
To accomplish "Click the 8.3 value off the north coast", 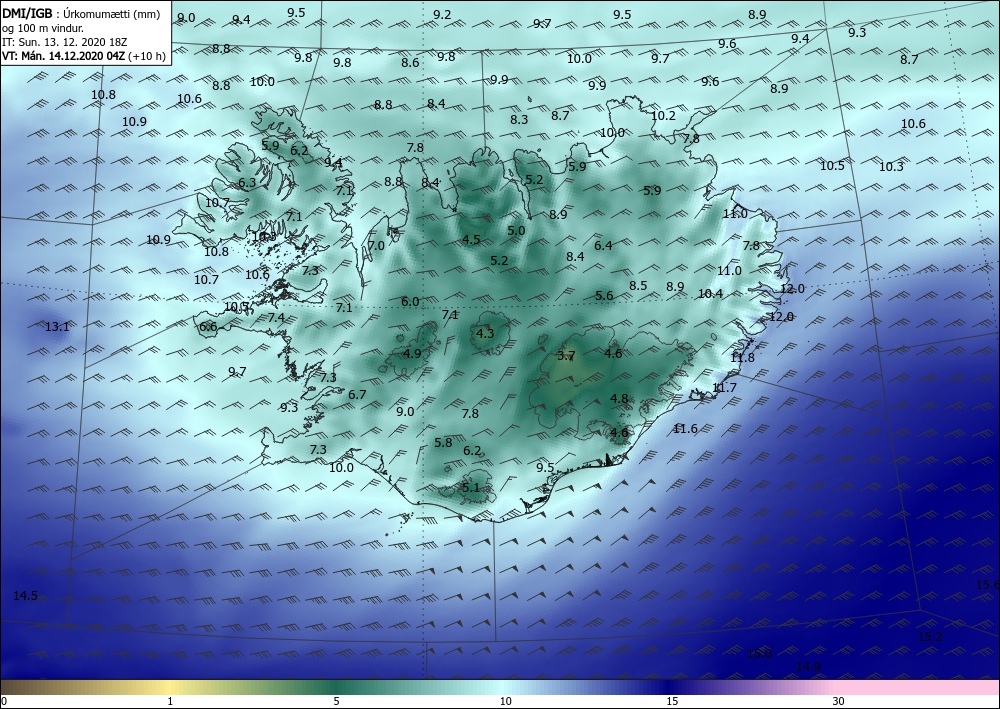I will [x=519, y=119].
